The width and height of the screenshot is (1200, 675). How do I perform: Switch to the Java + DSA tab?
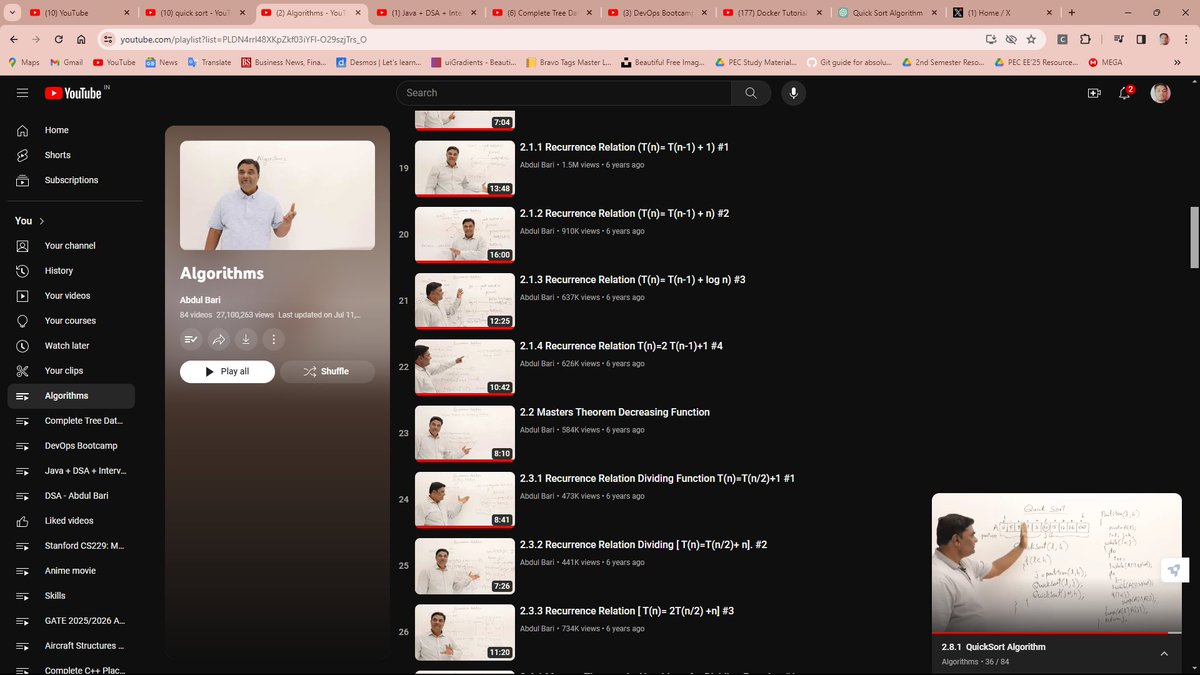[428, 13]
